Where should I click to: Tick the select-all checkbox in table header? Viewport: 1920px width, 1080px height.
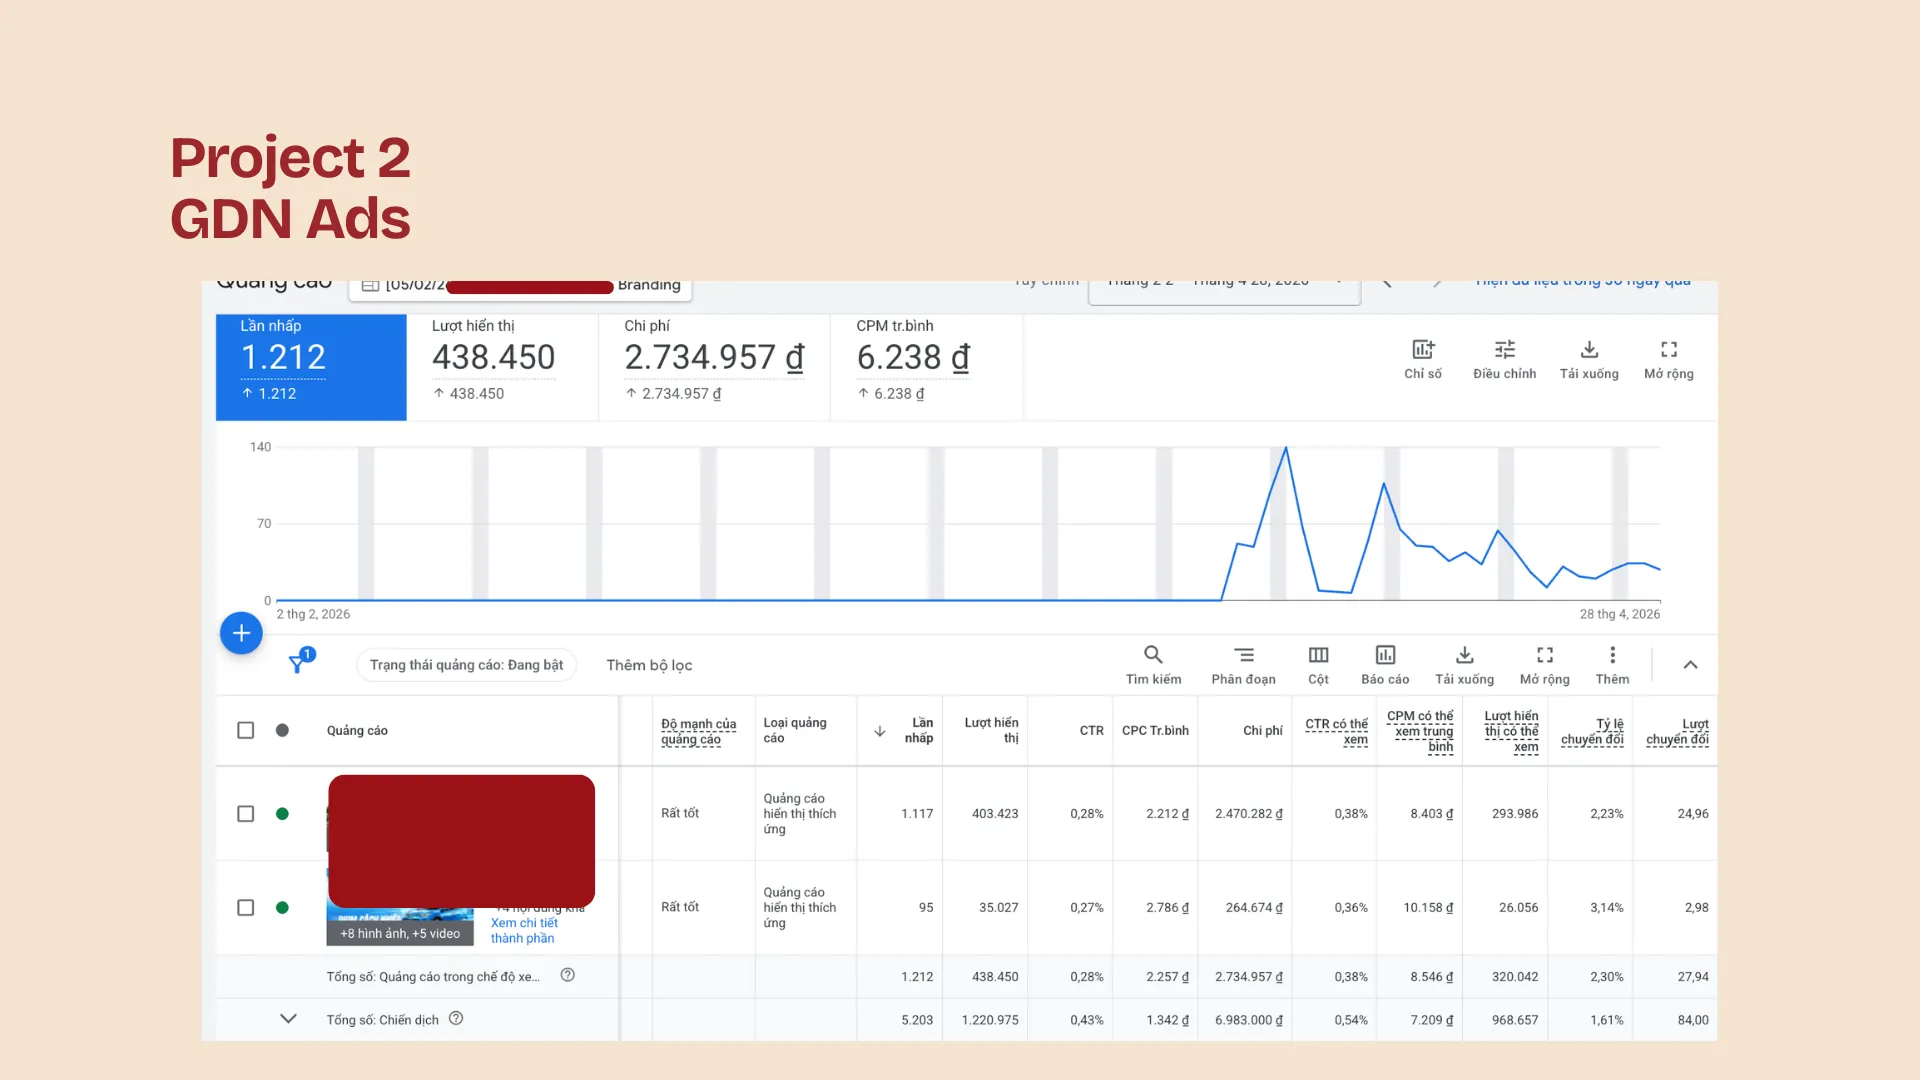tap(245, 730)
